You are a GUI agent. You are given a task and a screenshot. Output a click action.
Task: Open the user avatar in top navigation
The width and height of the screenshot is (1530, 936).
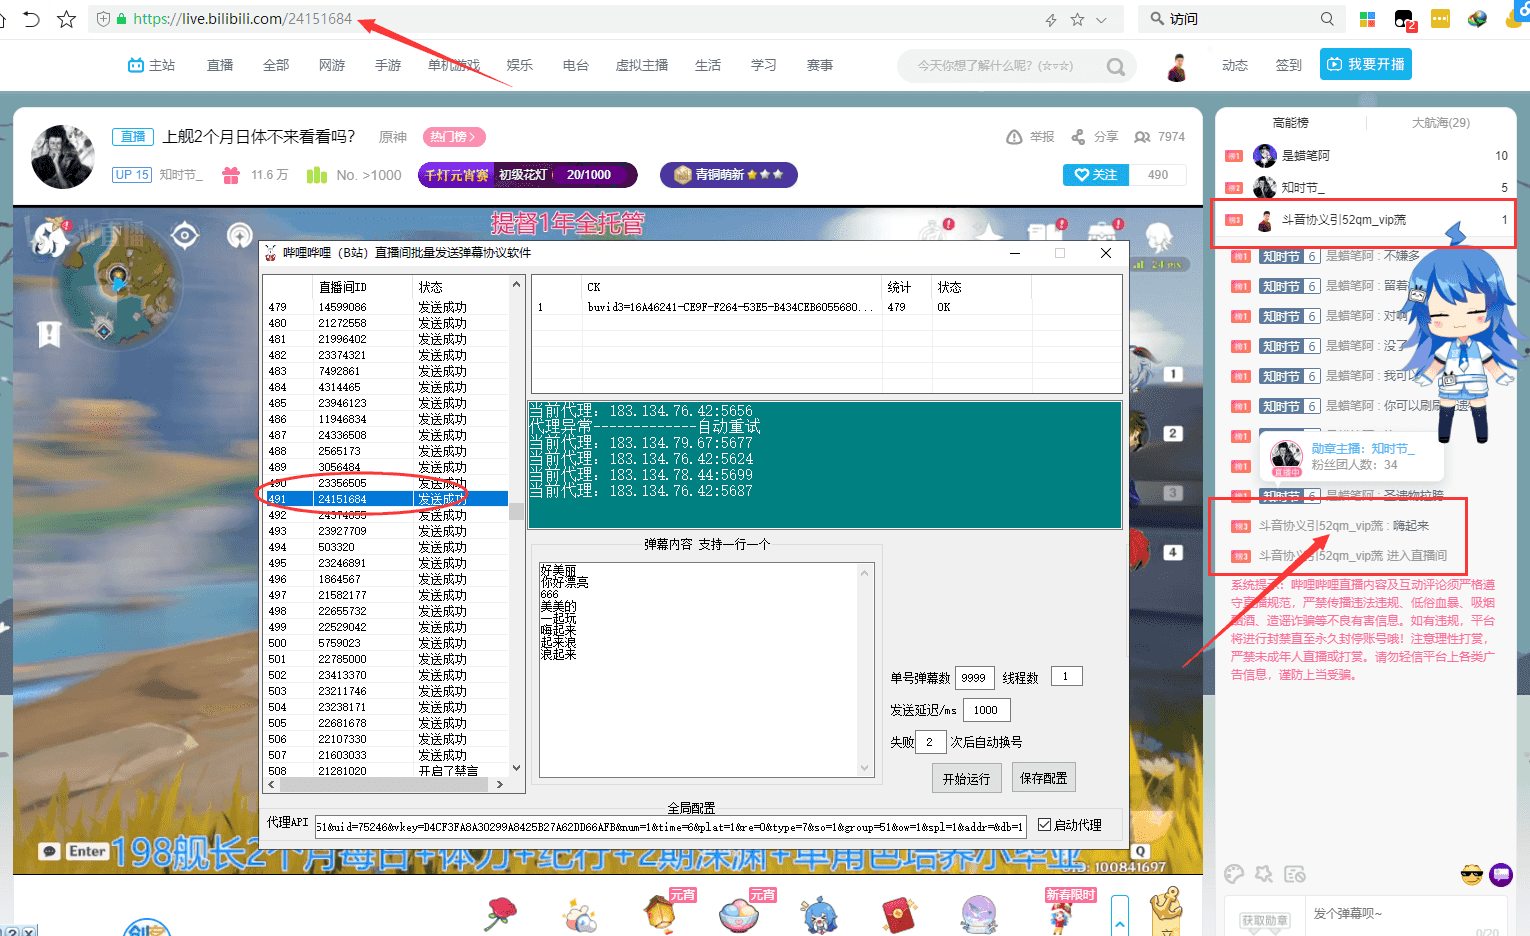click(1178, 67)
